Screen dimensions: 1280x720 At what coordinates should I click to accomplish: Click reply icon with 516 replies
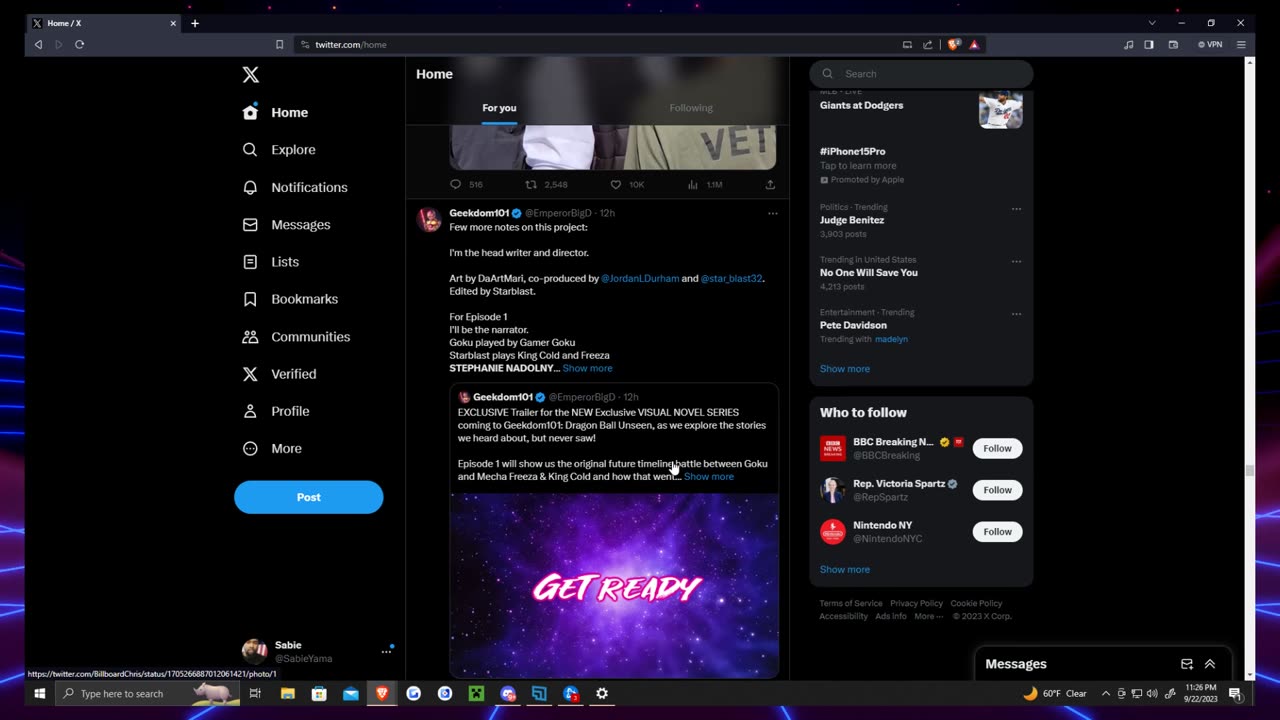click(456, 185)
